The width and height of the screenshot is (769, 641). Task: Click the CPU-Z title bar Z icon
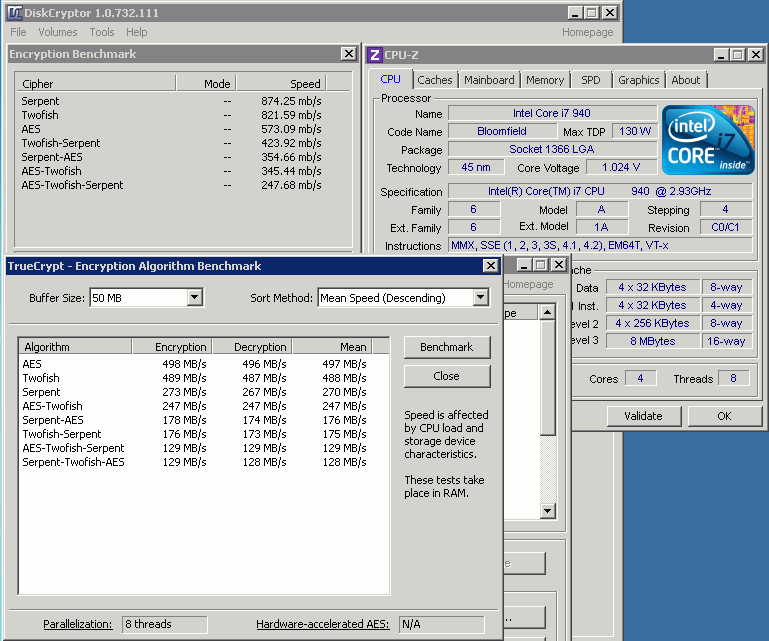pyautogui.click(x=375, y=55)
